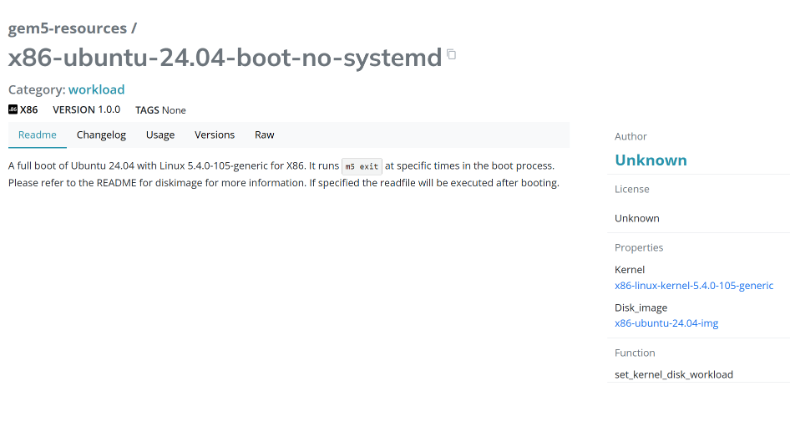Viewport: 793px width, 445px height.
Task: Switch to the Readme tab
Action: coord(37,135)
